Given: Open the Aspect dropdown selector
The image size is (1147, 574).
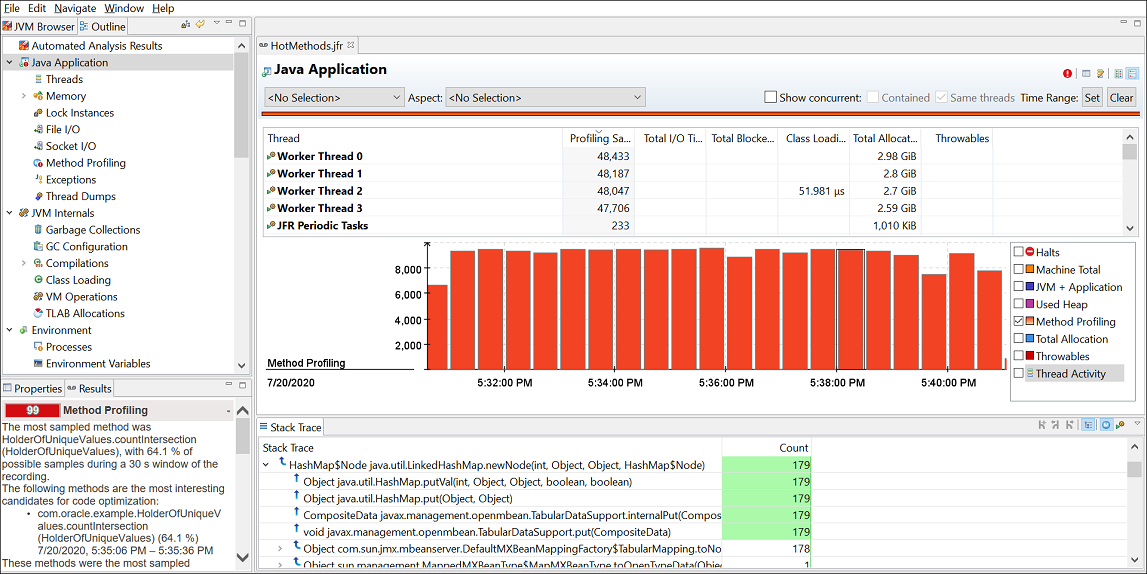Looking at the screenshot, I should coord(545,97).
